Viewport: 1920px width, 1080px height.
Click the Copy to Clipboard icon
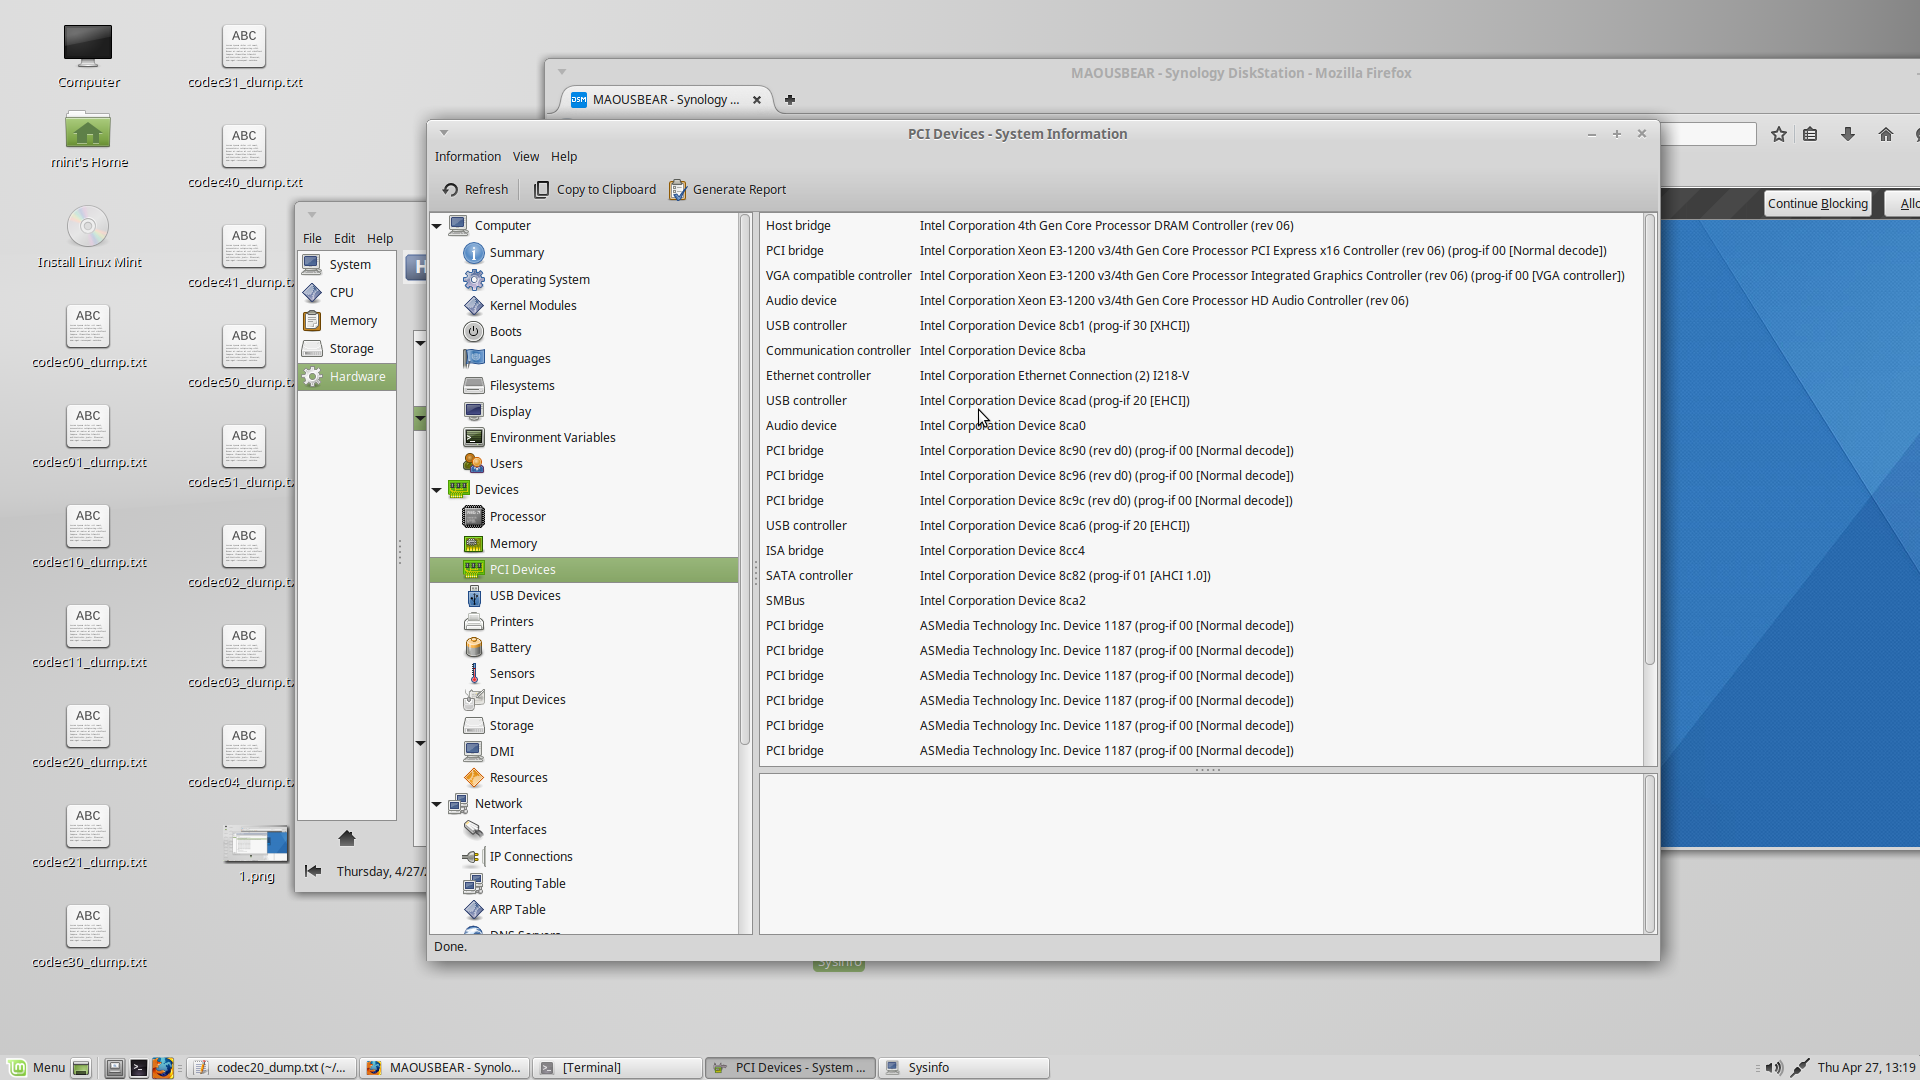542,190
